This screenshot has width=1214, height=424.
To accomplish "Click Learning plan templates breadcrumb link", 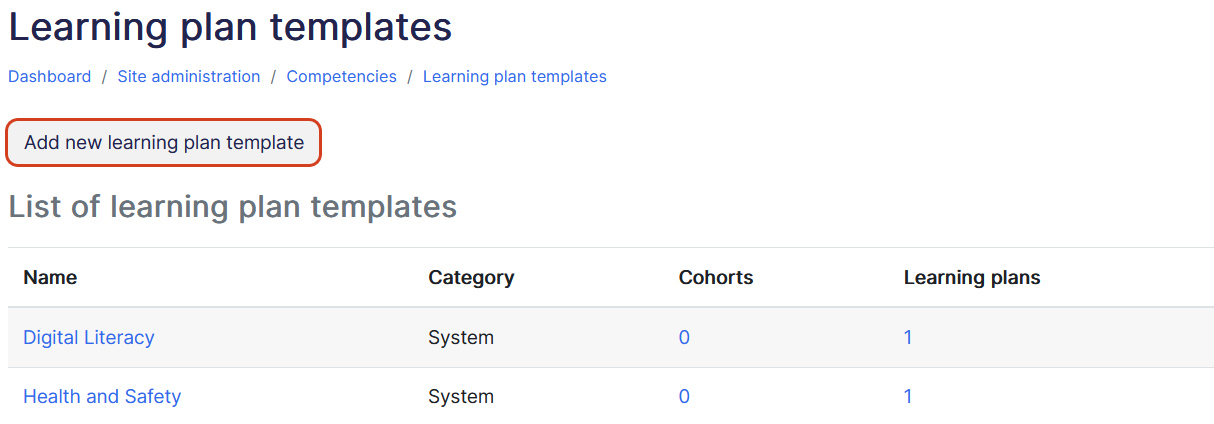I will [514, 77].
